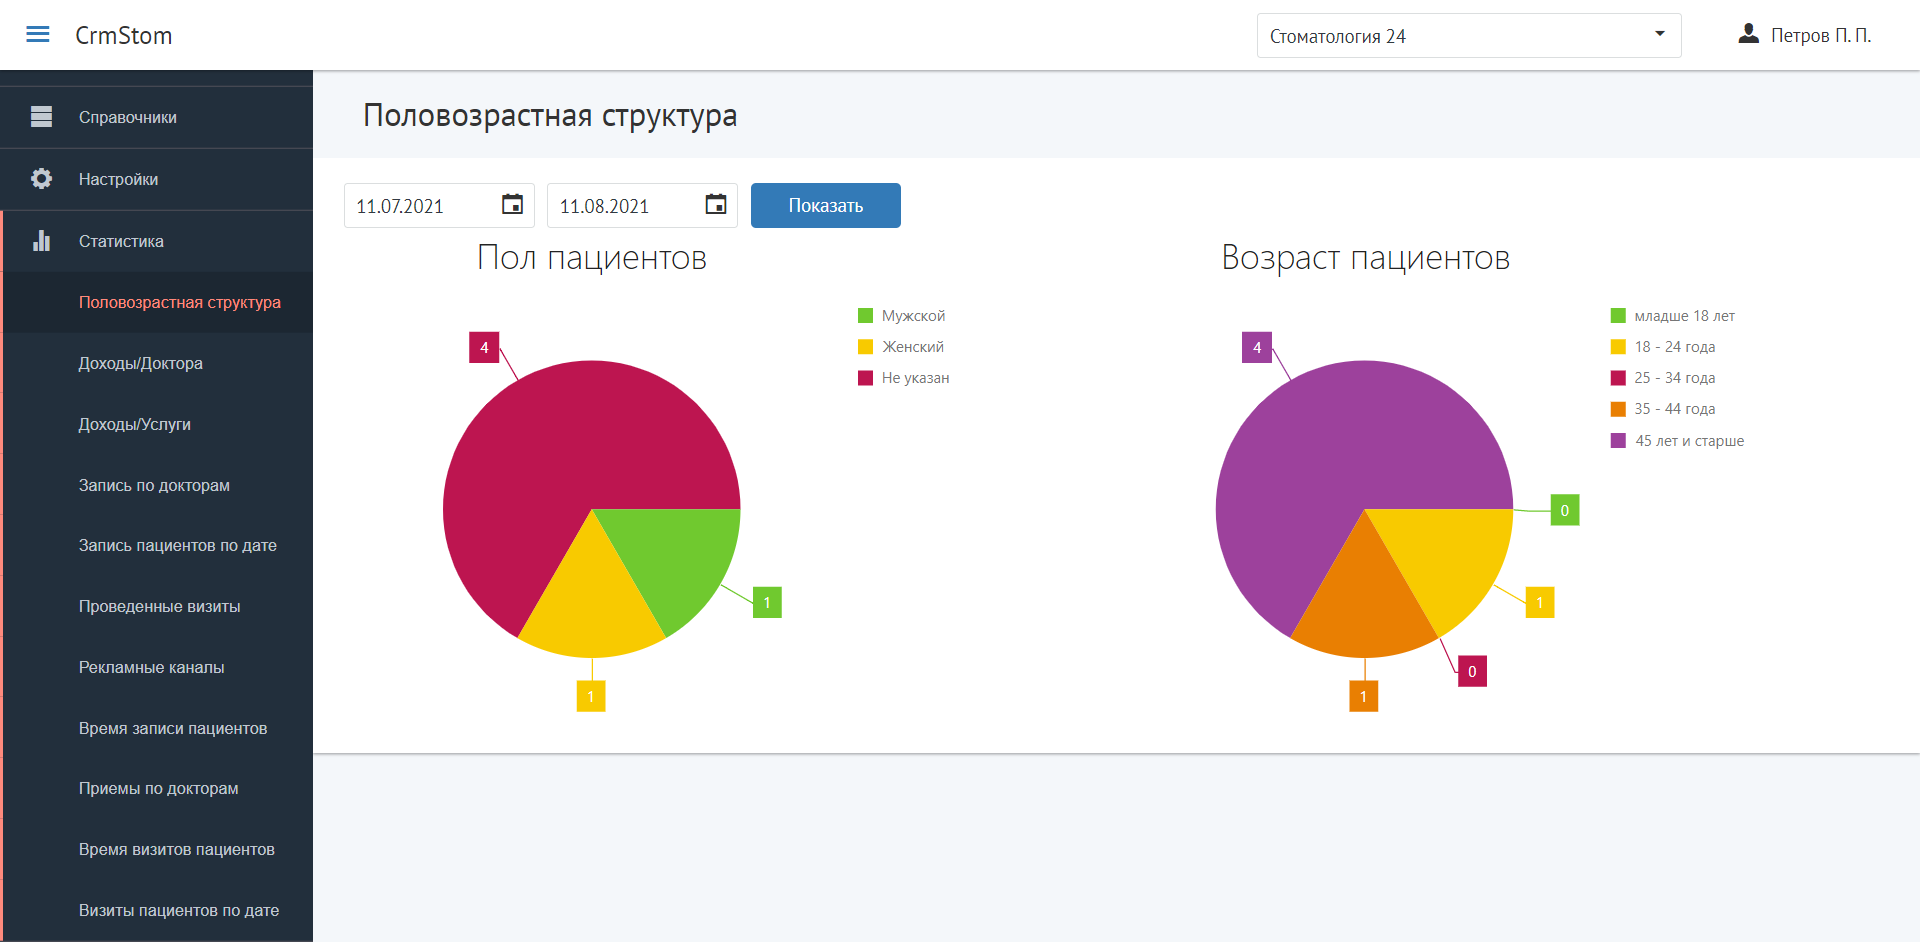Click the Половозрастная структура page heading
The height and width of the screenshot is (942, 1920).
click(x=550, y=116)
